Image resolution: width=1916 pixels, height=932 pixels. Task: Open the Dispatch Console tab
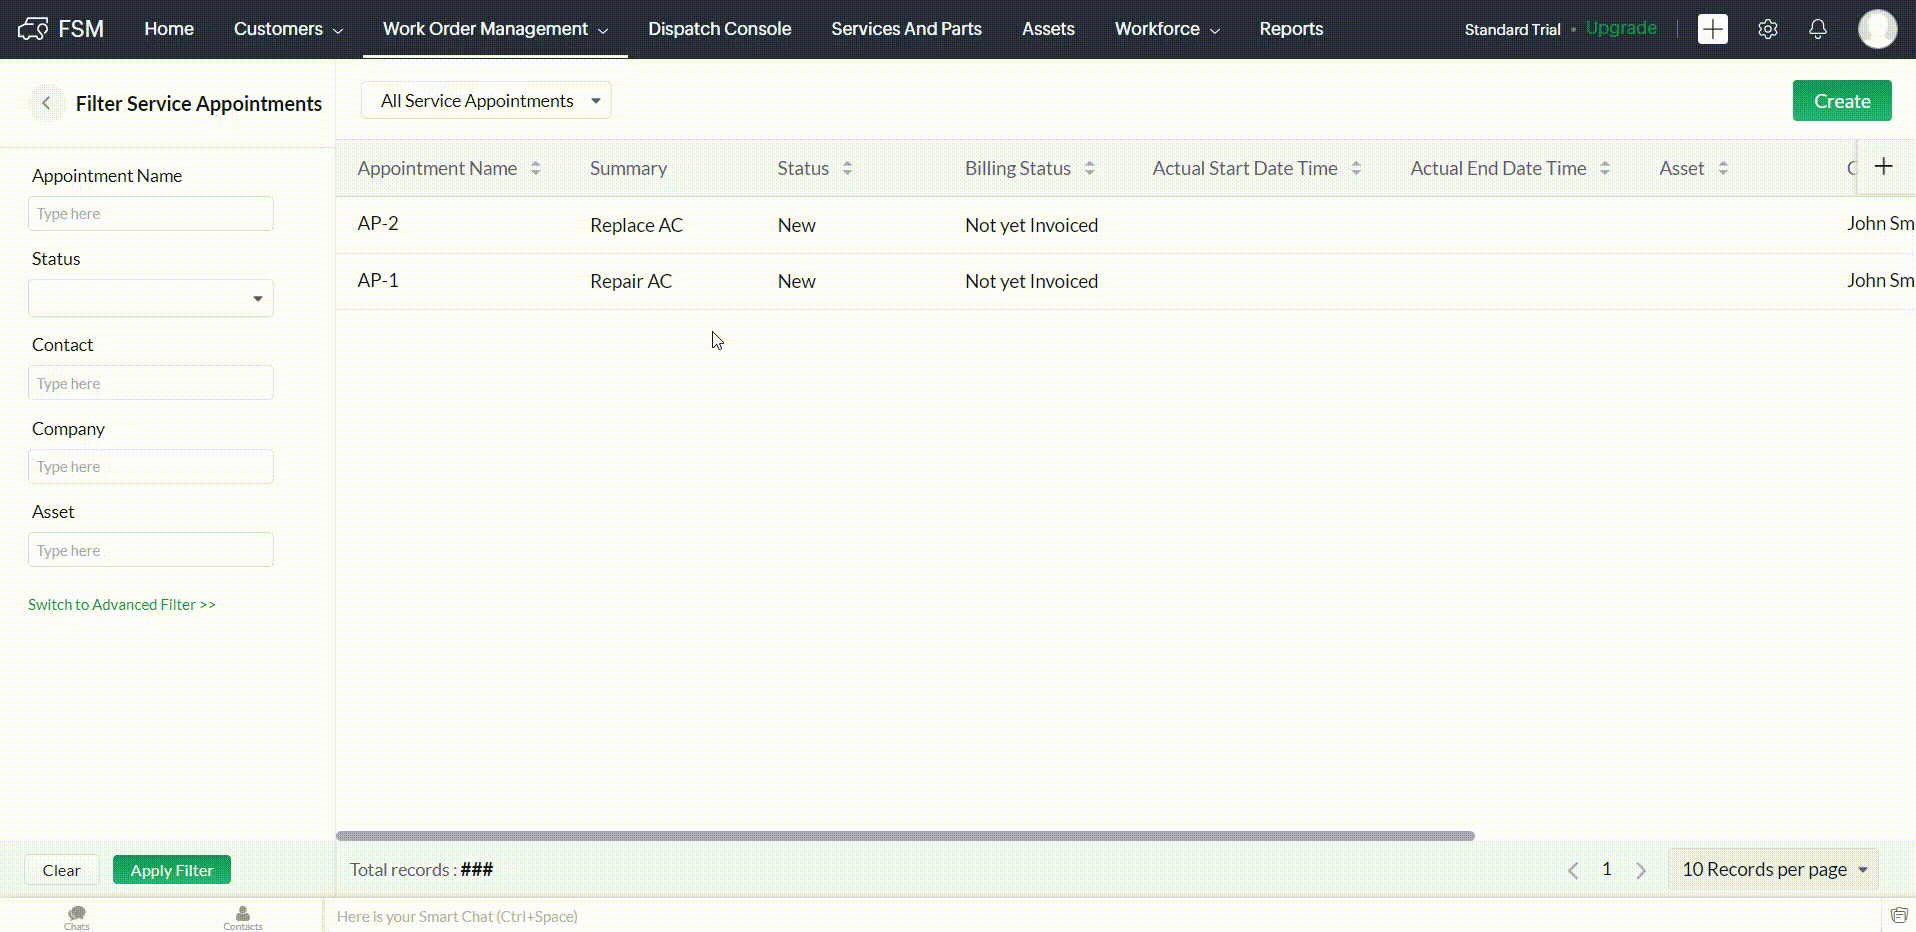719,29
